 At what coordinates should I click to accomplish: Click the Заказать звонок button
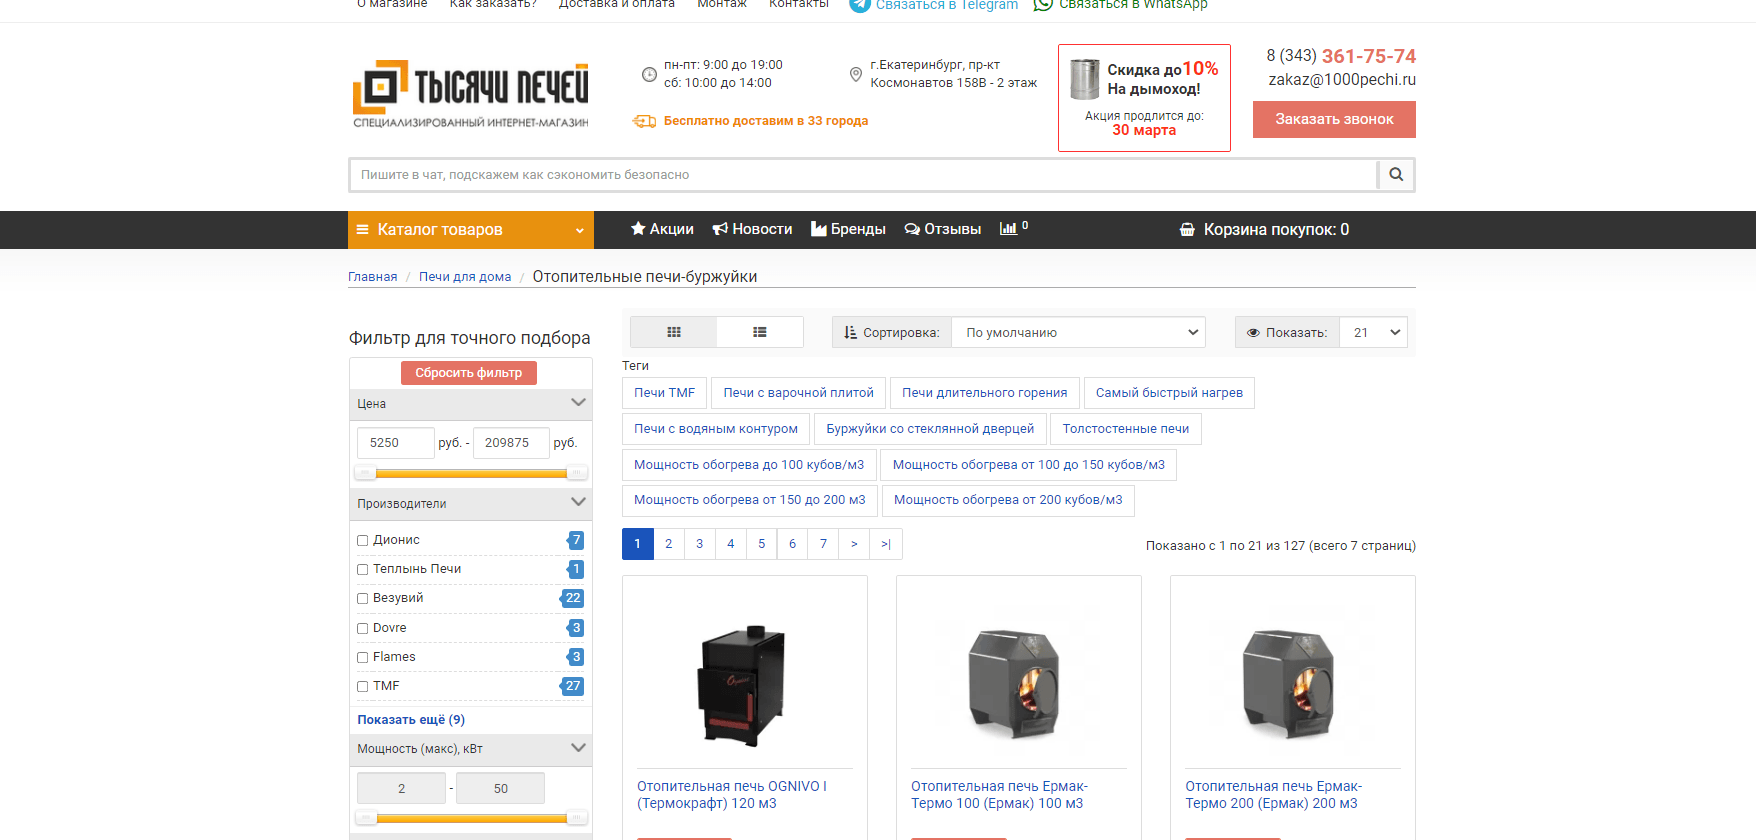[x=1334, y=119]
